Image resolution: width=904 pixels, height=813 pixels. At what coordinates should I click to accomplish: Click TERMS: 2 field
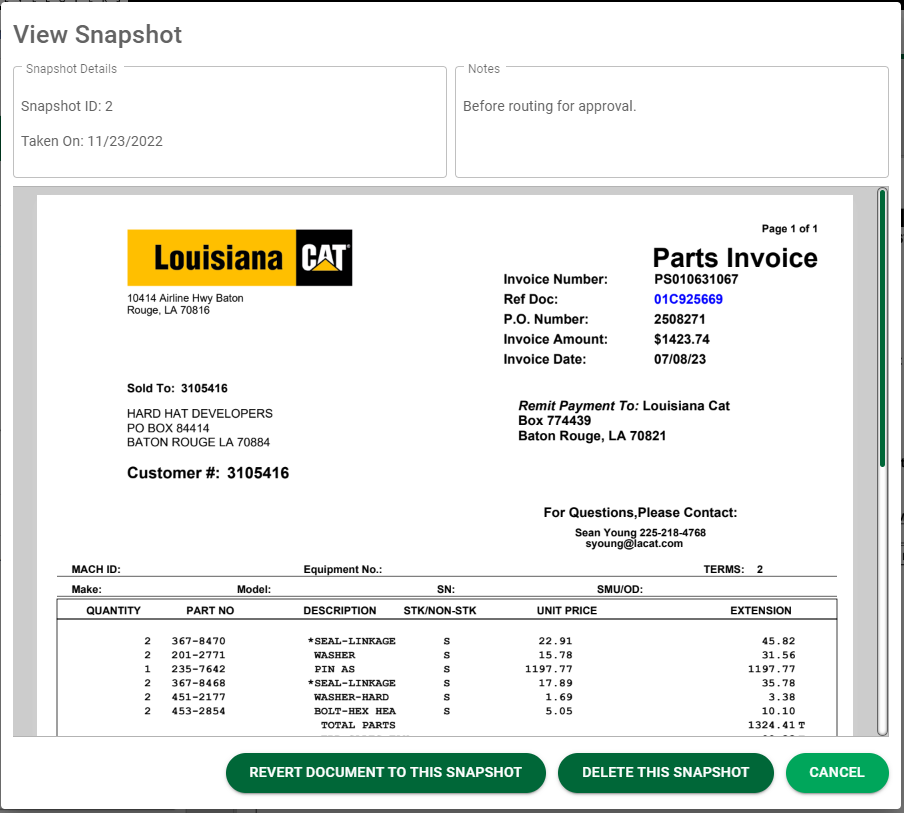coord(733,569)
